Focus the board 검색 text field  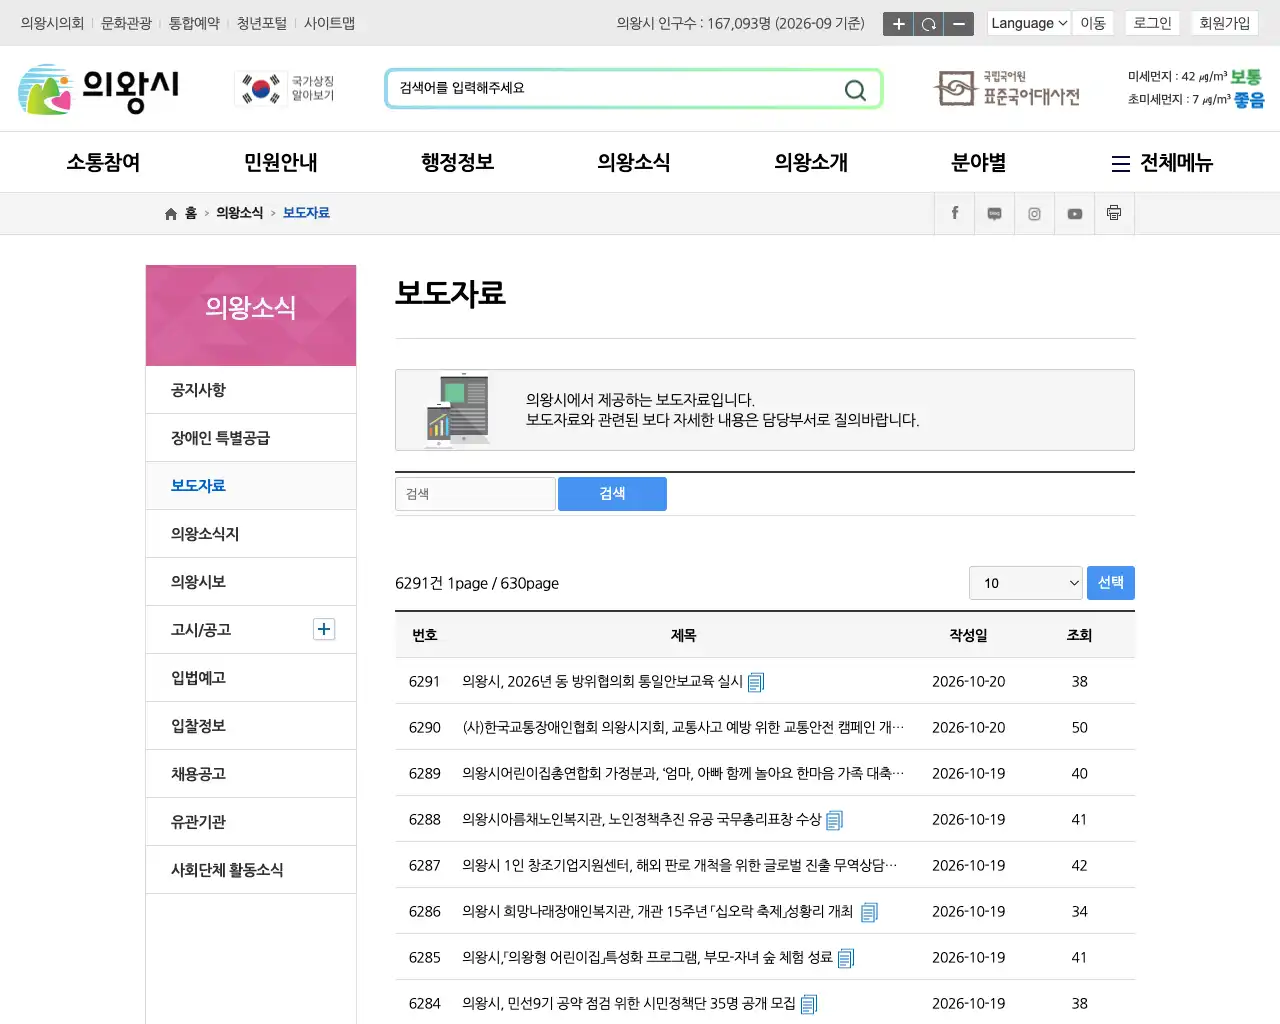(475, 494)
